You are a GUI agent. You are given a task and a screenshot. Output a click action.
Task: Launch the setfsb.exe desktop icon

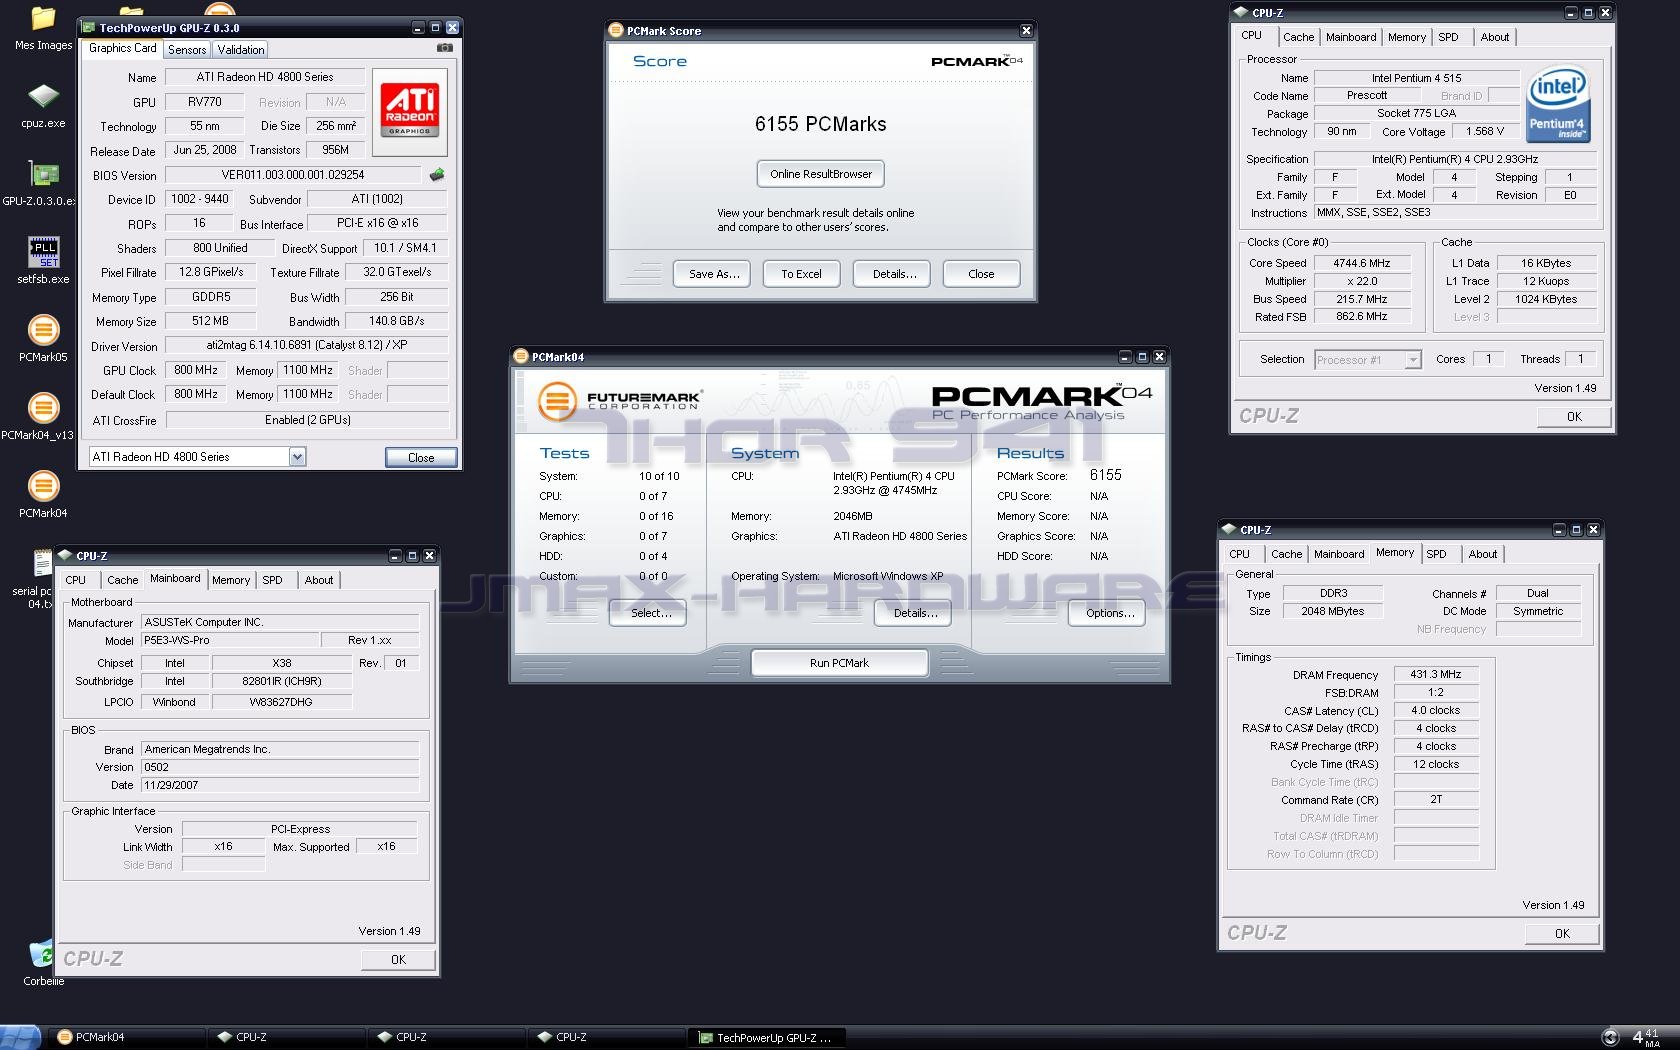coord(43,252)
